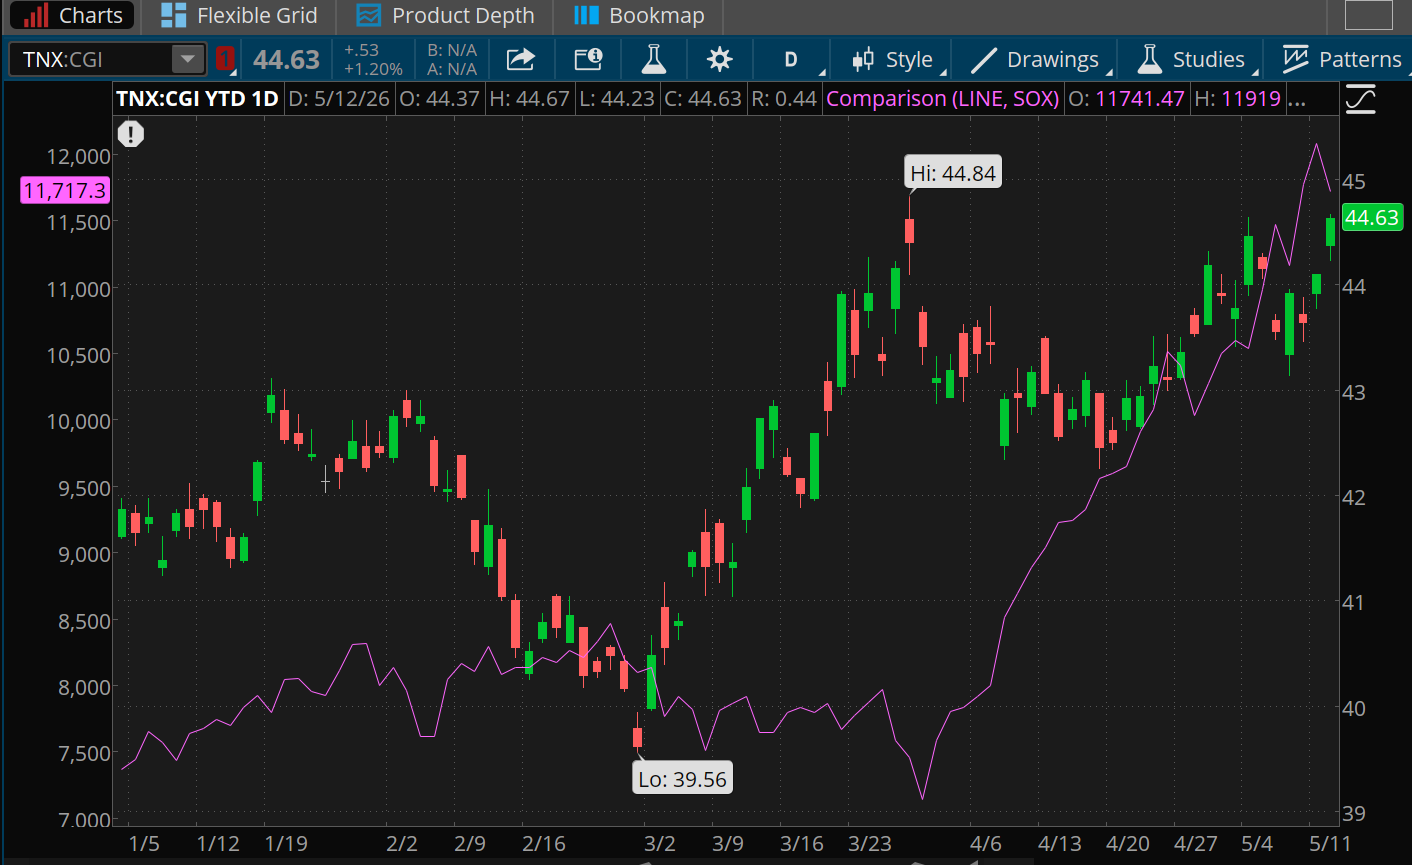Open chart settings gear icon
Image resolution: width=1412 pixels, height=865 pixels.
tap(719, 59)
